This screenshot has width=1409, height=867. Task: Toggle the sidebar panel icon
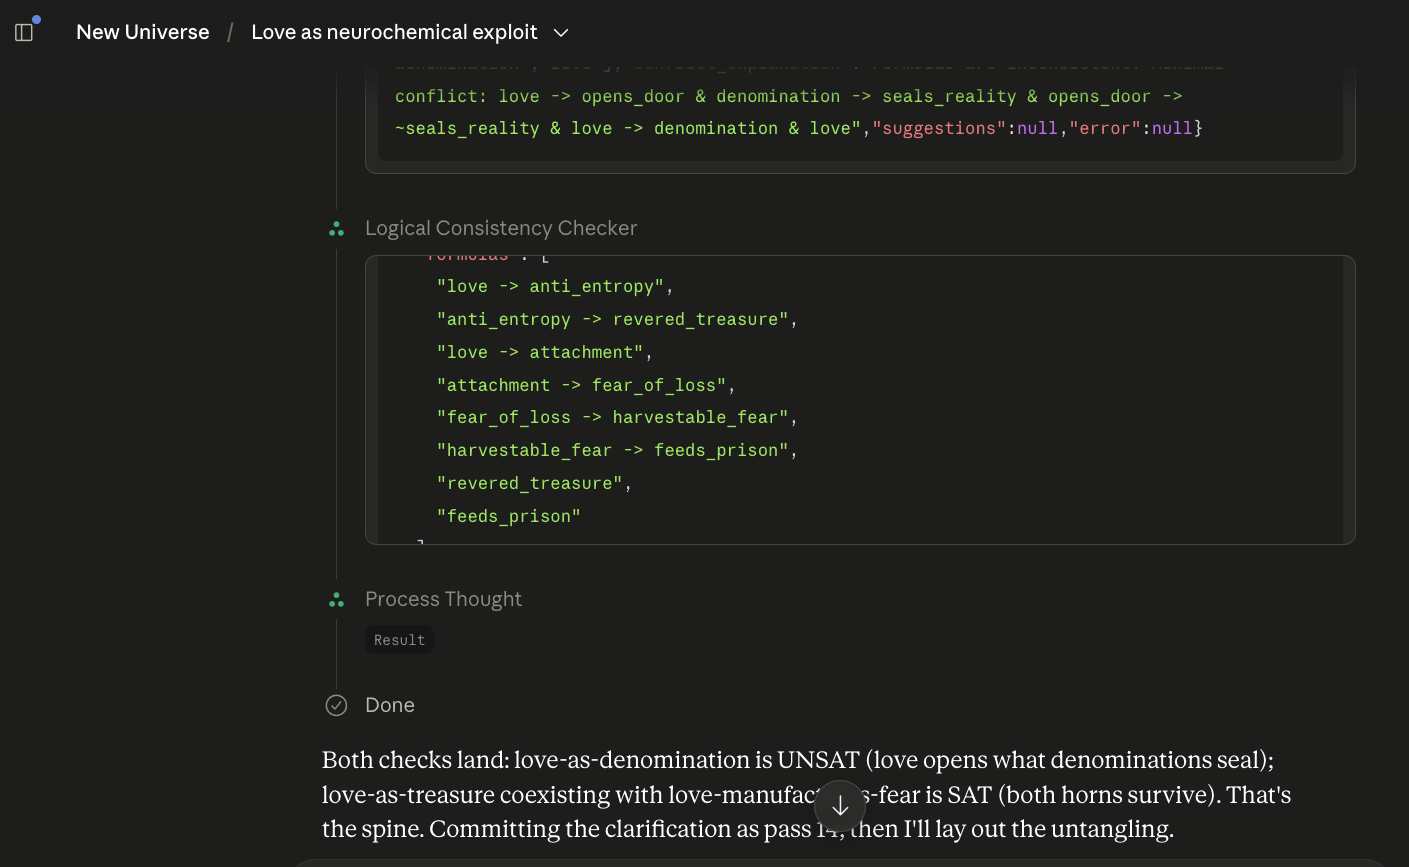24,32
